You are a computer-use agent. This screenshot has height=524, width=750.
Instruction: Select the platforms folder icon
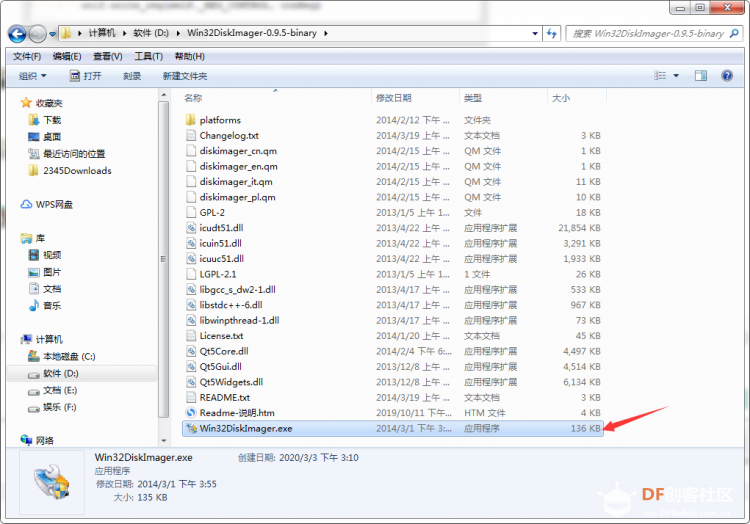191,120
